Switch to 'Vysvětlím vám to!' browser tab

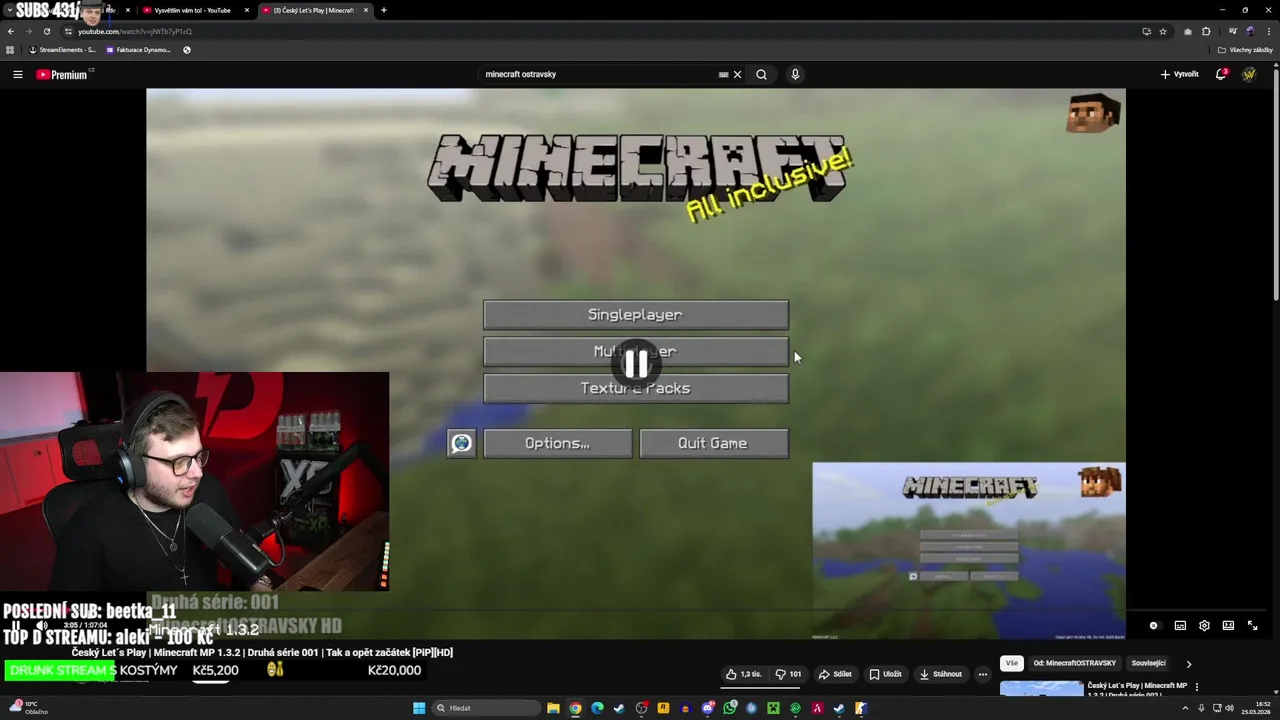coord(192,10)
